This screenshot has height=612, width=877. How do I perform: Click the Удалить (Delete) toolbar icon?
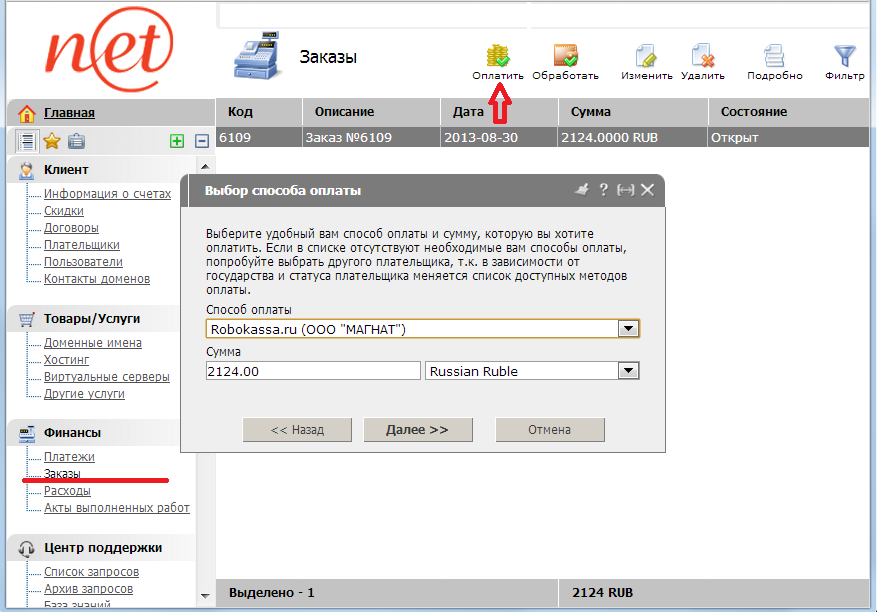702,56
